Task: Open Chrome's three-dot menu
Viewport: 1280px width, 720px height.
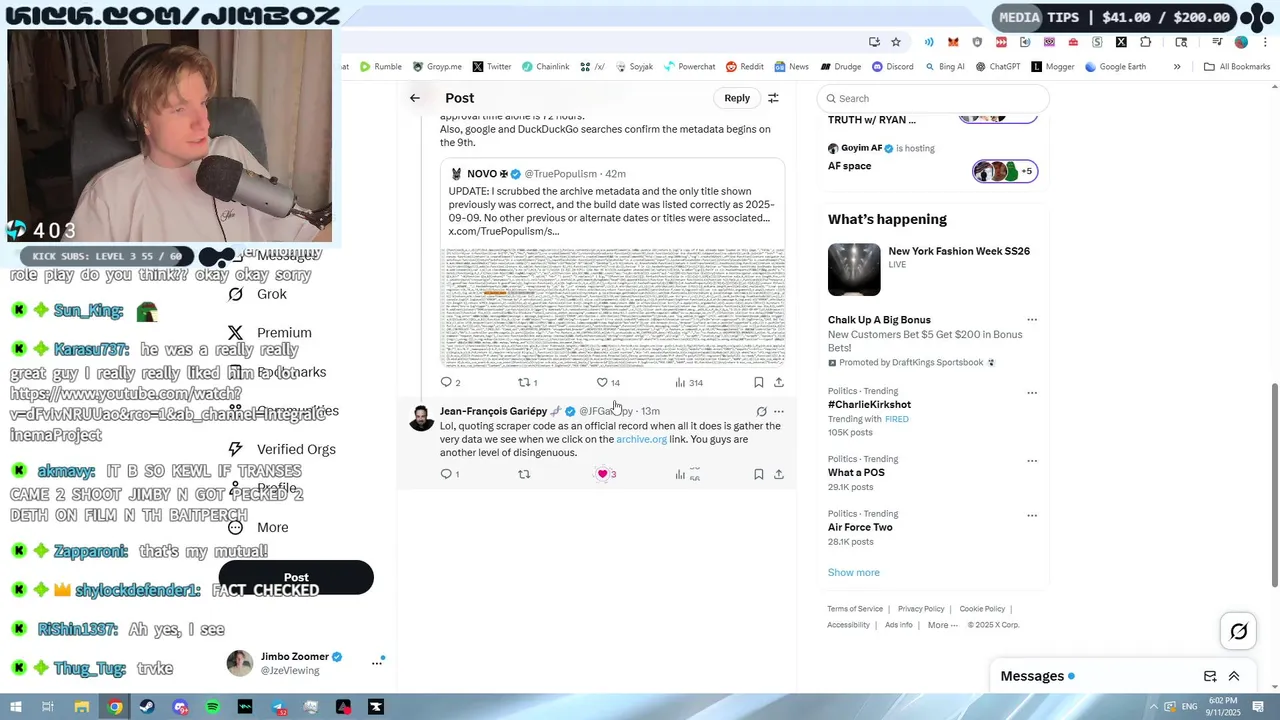Action: coord(1265,42)
